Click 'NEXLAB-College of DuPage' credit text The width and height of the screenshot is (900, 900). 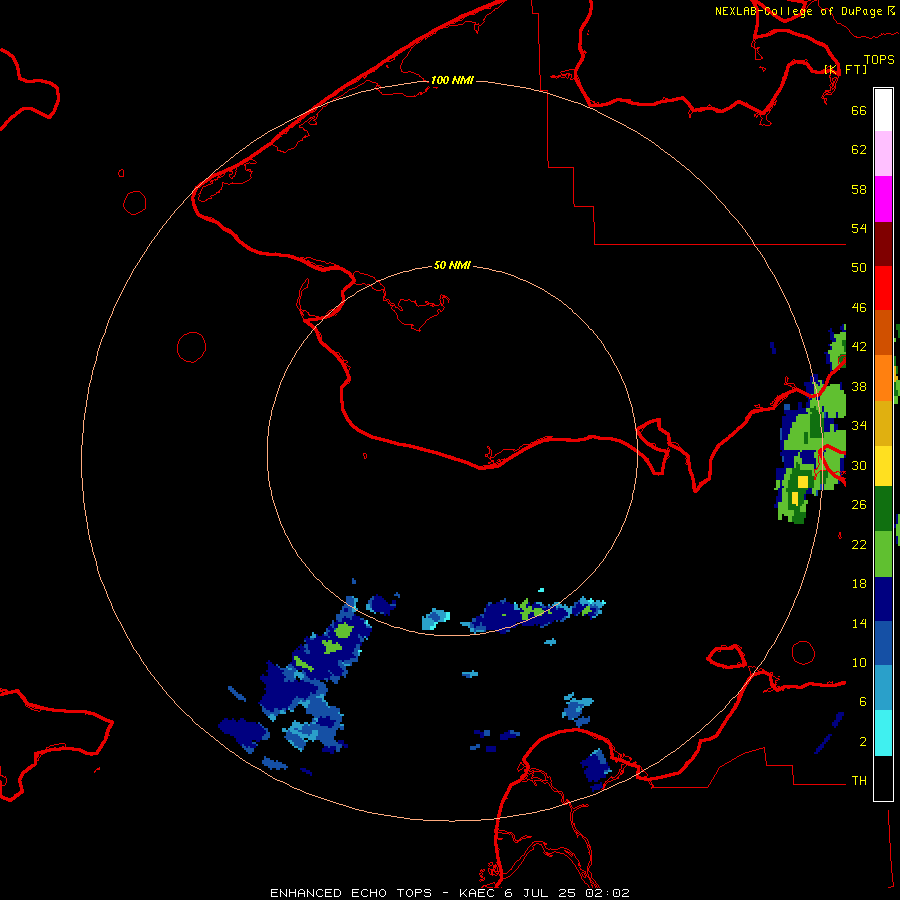pos(798,11)
